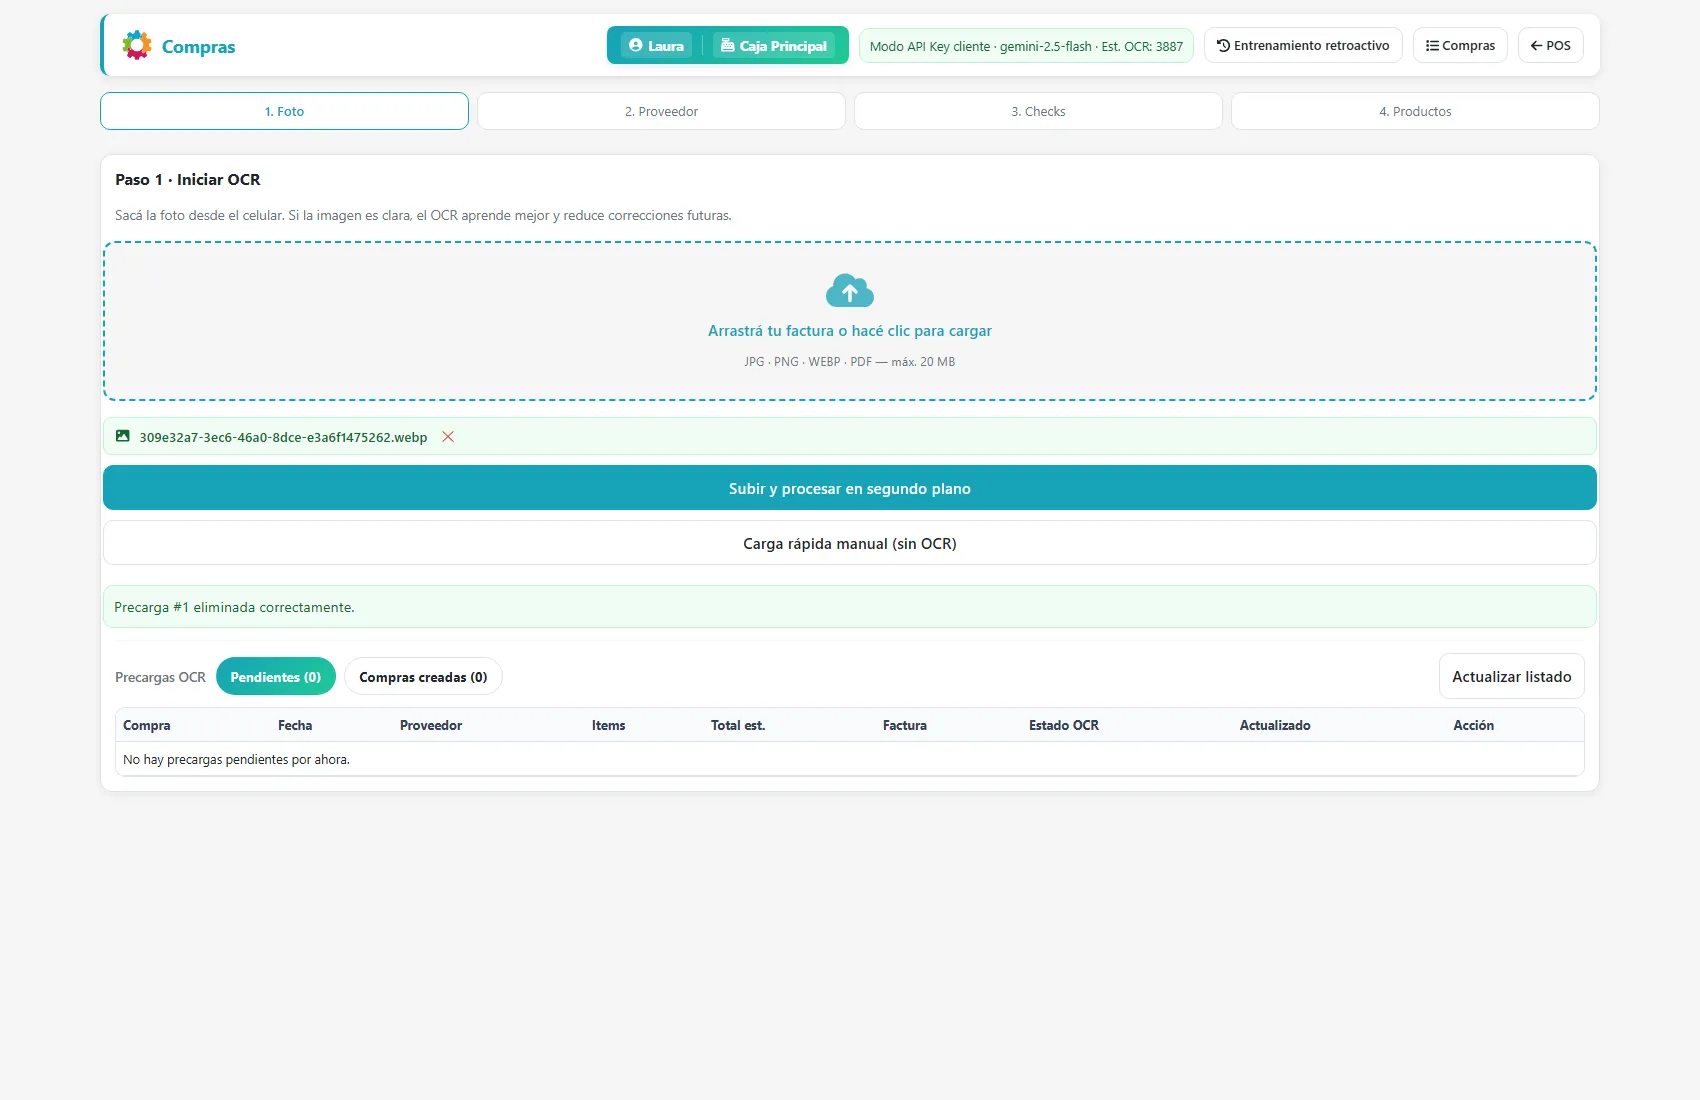The height and width of the screenshot is (1100, 1700).
Task: Click the Total est. column header
Action: (x=738, y=725)
